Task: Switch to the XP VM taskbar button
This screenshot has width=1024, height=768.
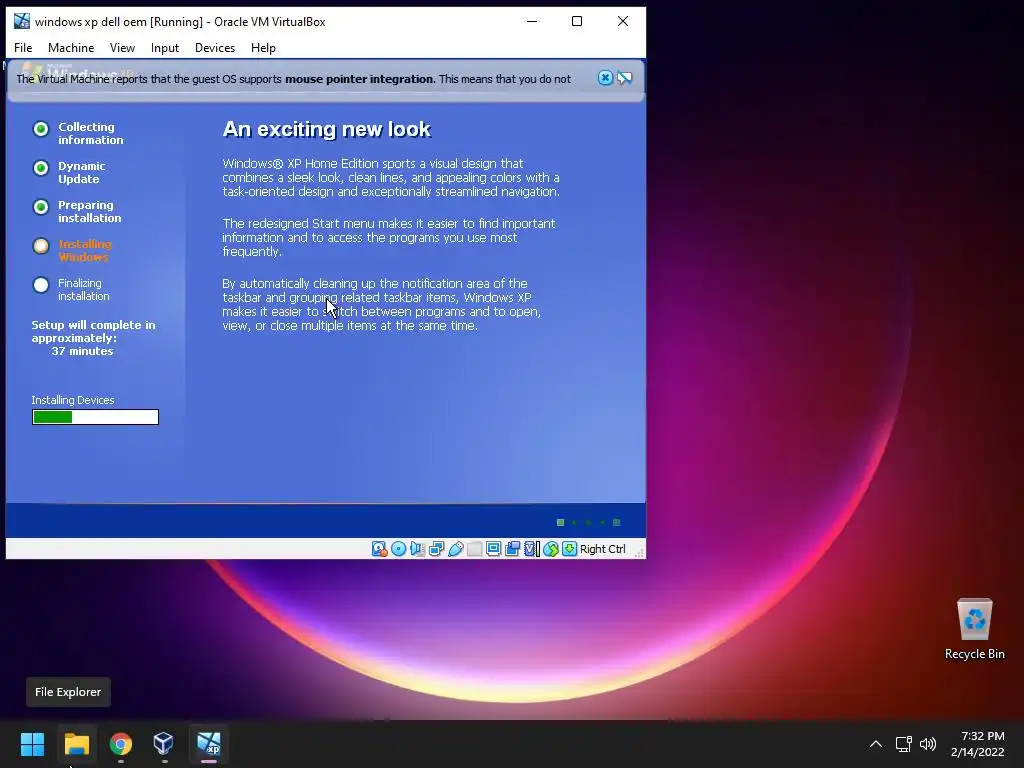Action: 209,744
